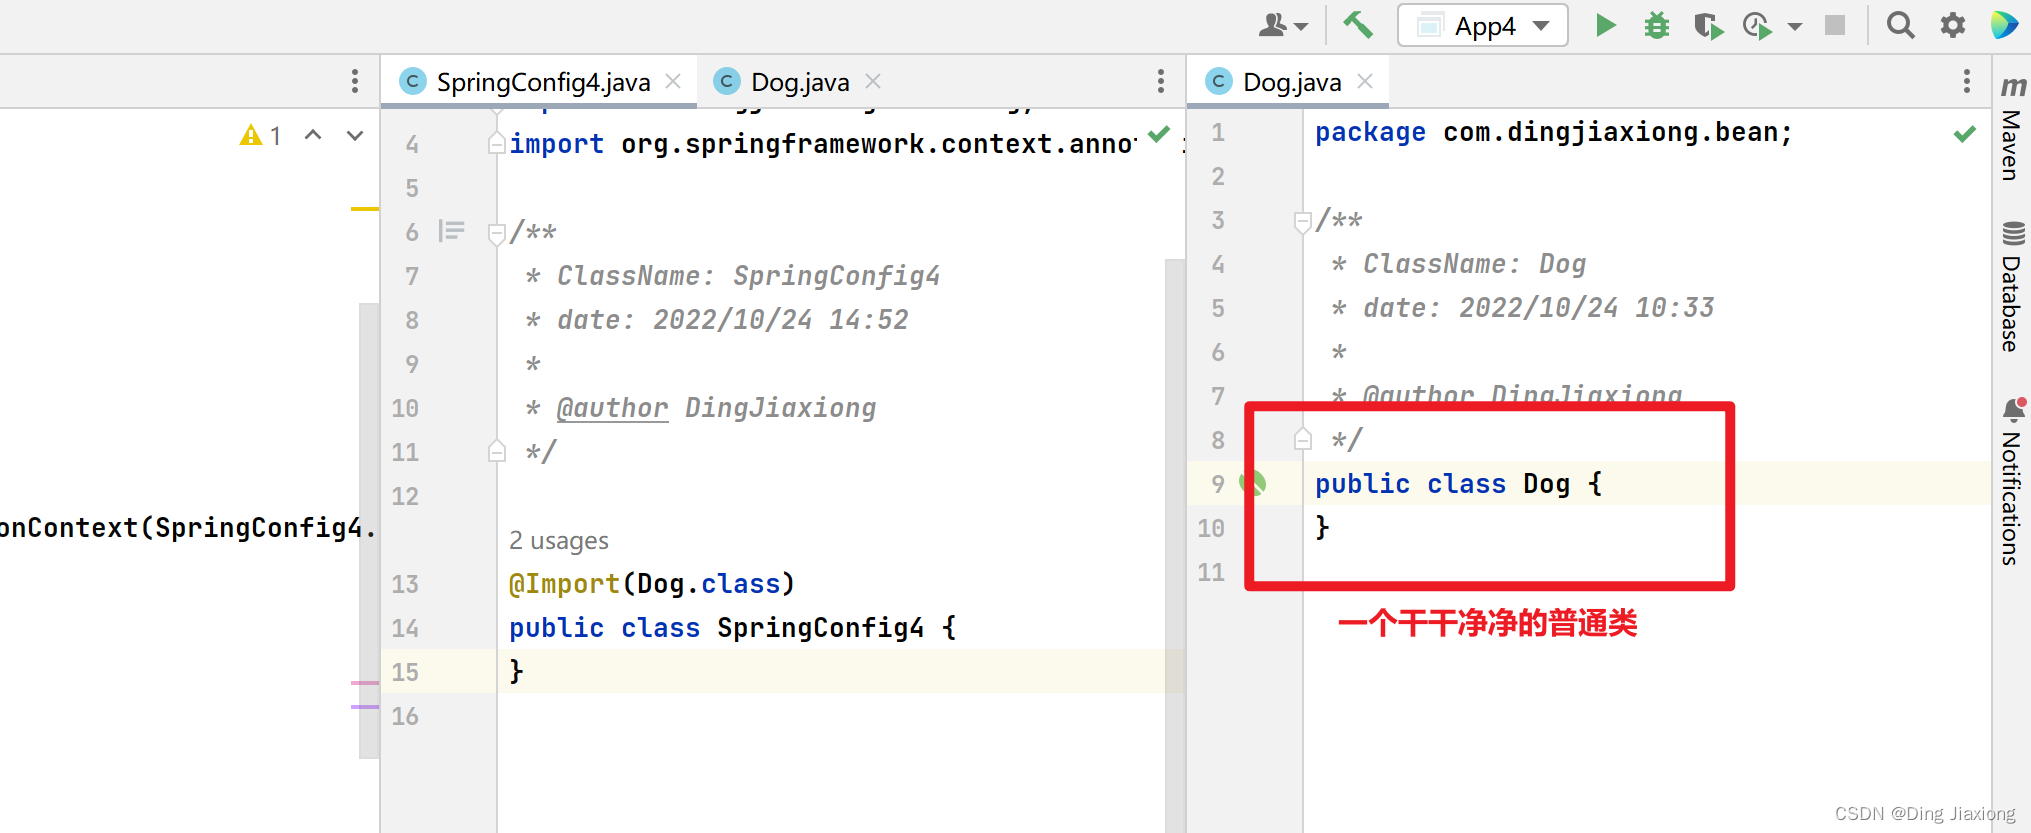2031x833 pixels.
Task: Open the user account menu icon
Action: pyautogui.click(x=1282, y=25)
